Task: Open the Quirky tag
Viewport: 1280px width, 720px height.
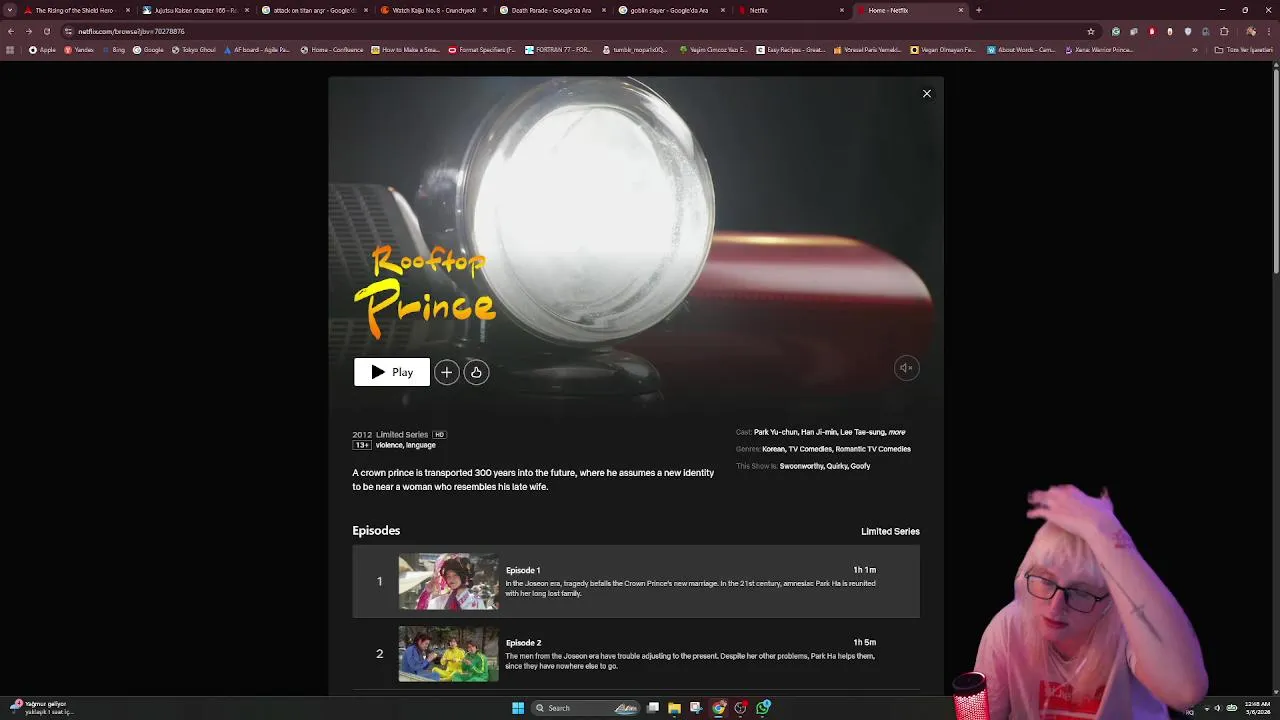Action: point(837,466)
